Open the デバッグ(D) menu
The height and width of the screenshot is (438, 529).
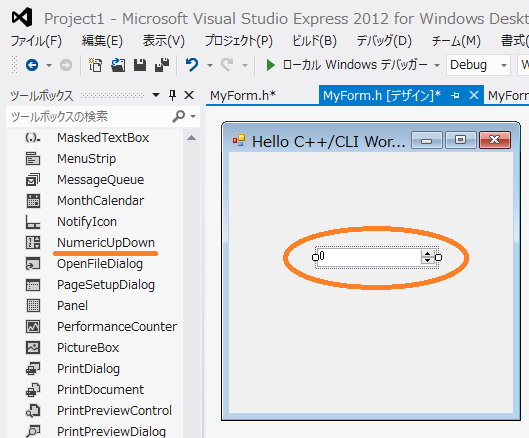[x=384, y=41]
